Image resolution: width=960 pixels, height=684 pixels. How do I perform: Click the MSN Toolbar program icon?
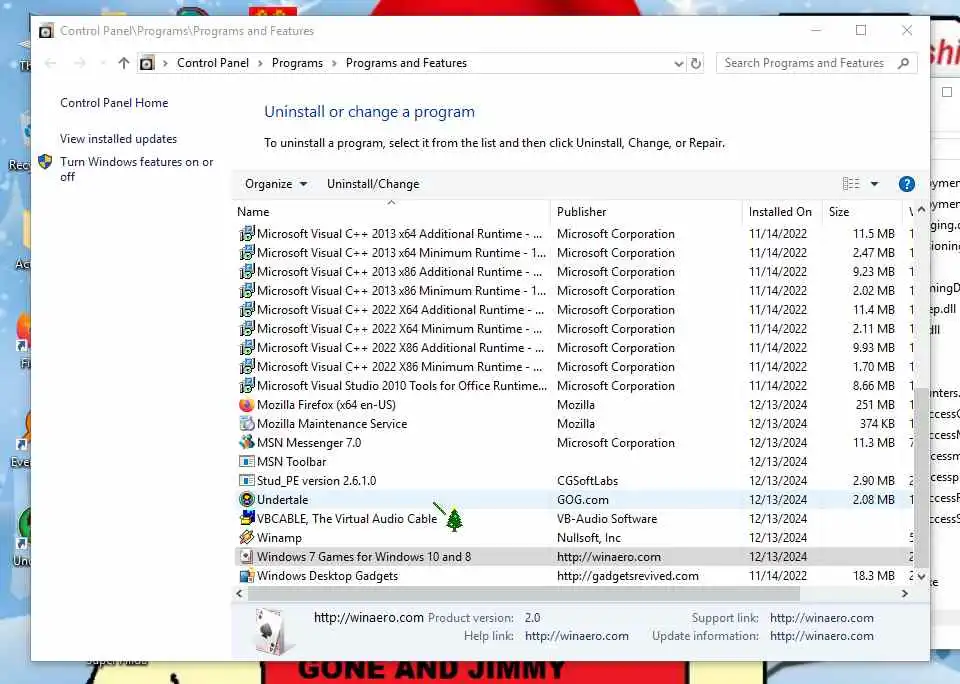(247, 462)
